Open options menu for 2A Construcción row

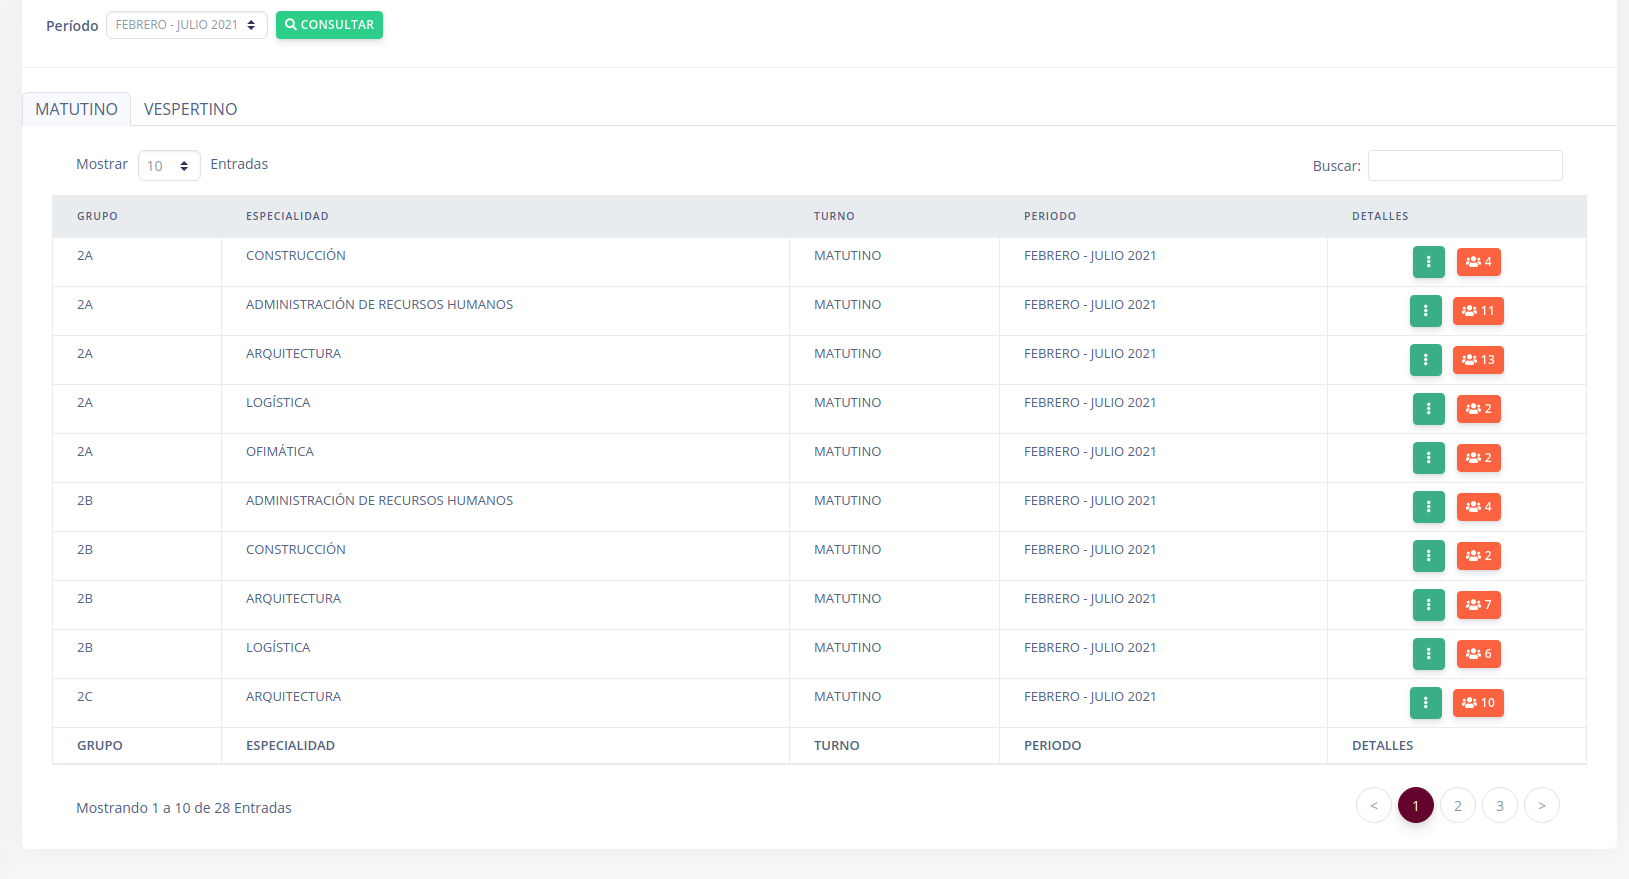[1428, 262]
